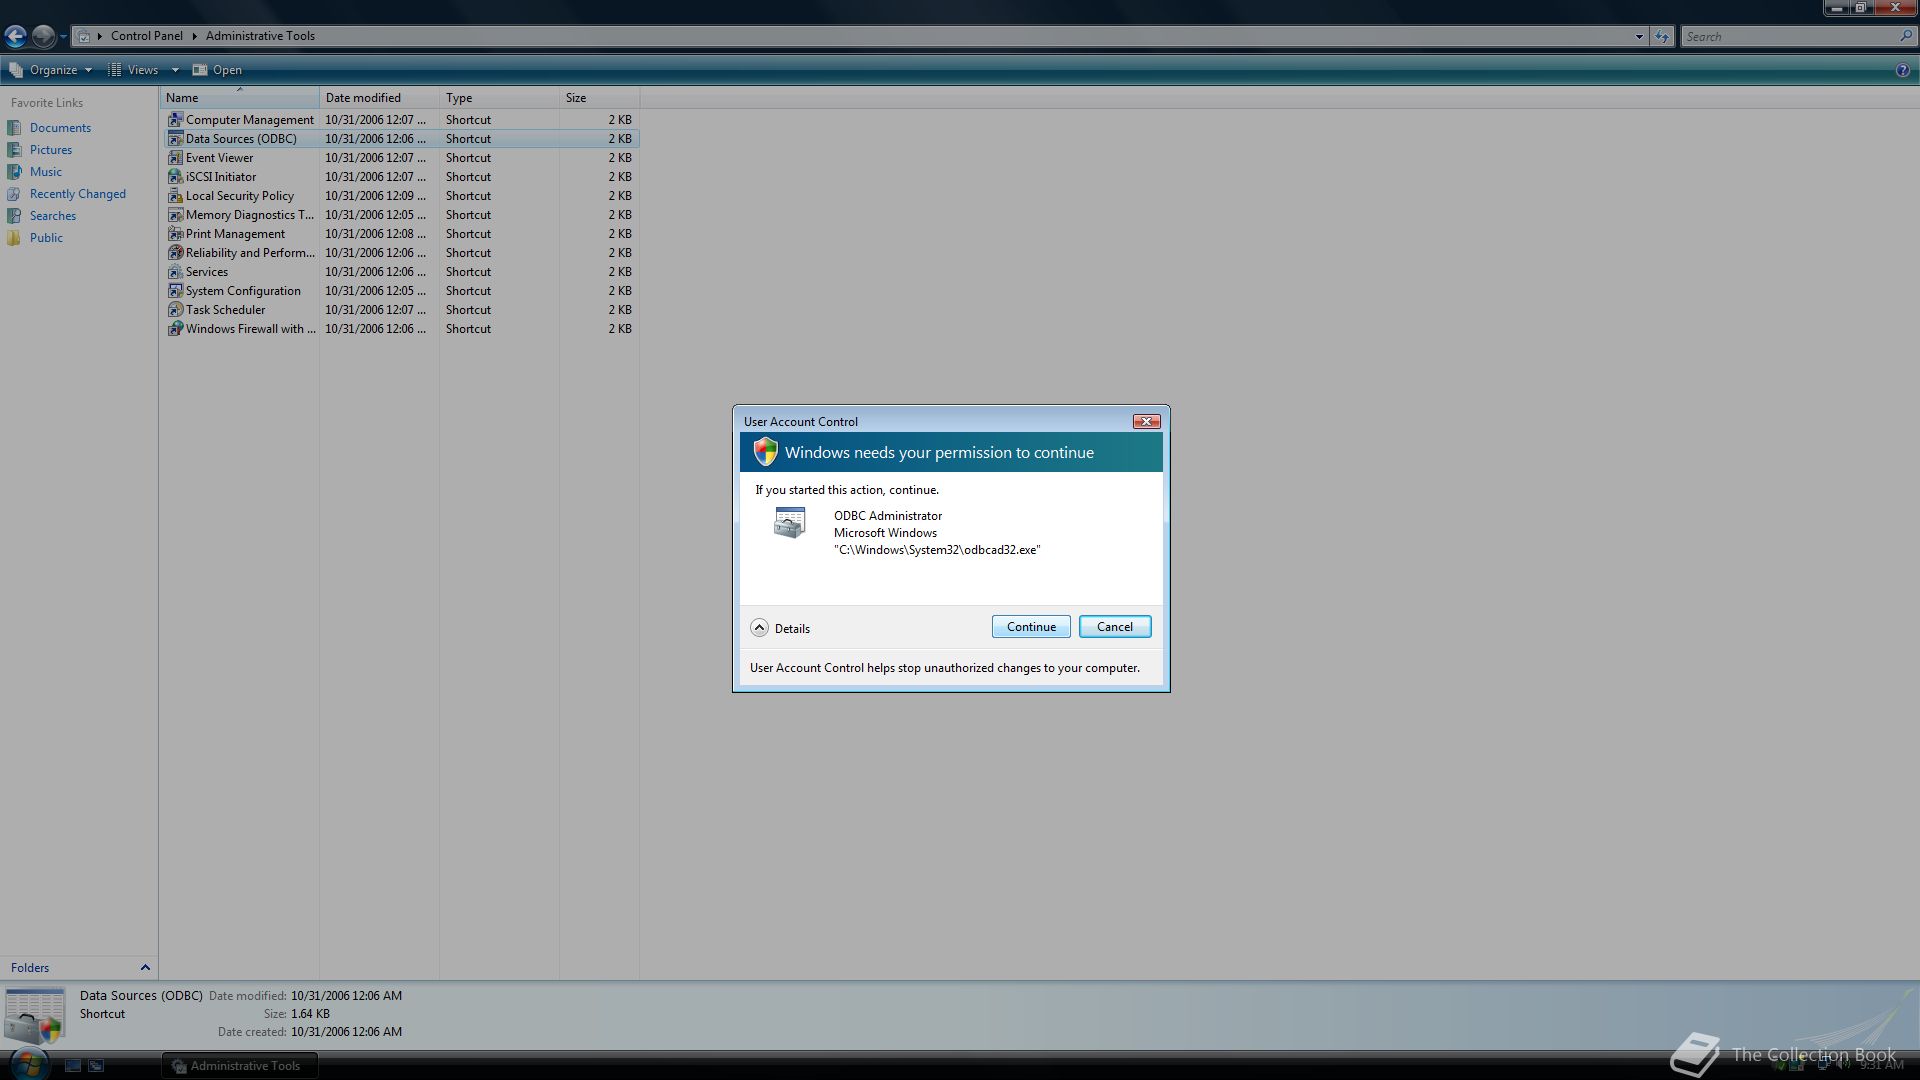The image size is (1920, 1080).
Task: Select the Services gear icon
Action: tap(175, 272)
